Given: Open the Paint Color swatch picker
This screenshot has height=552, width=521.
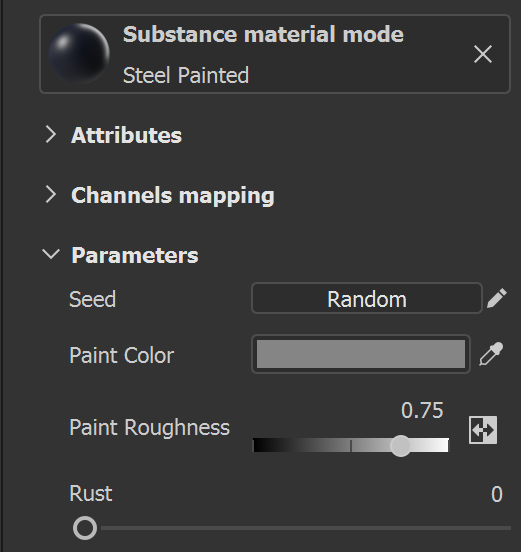Looking at the screenshot, I should click(361, 354).
